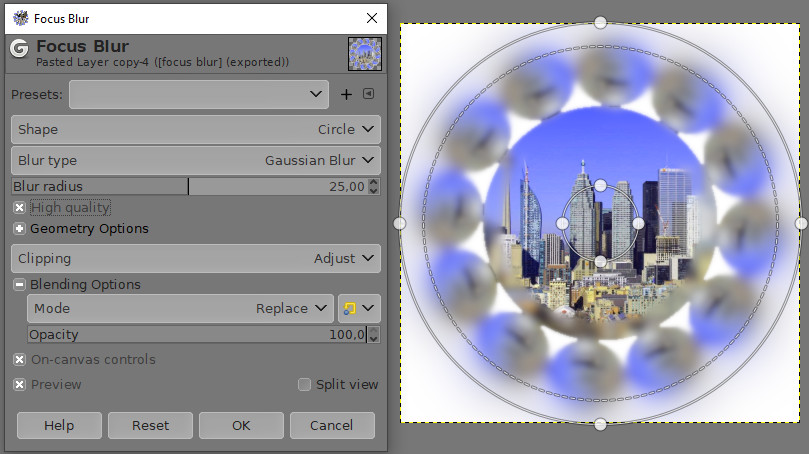Click the layer preview thumbnail in header
The image size is (809, 454).
(365, 54)
